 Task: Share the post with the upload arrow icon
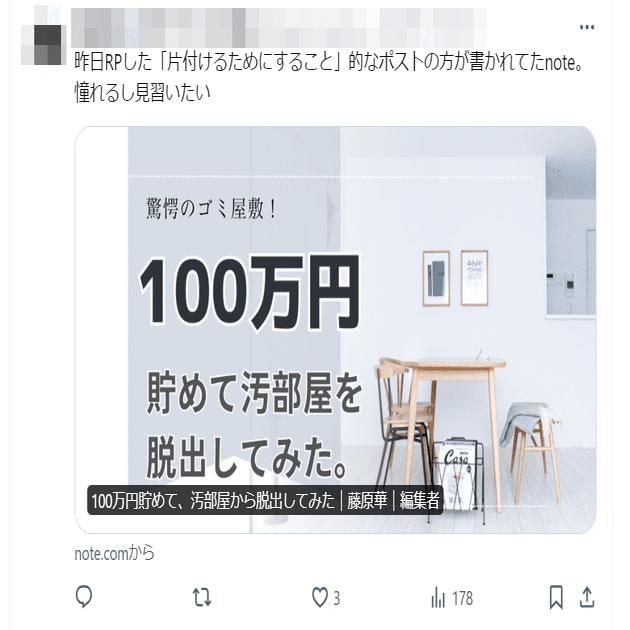[587, 597]
